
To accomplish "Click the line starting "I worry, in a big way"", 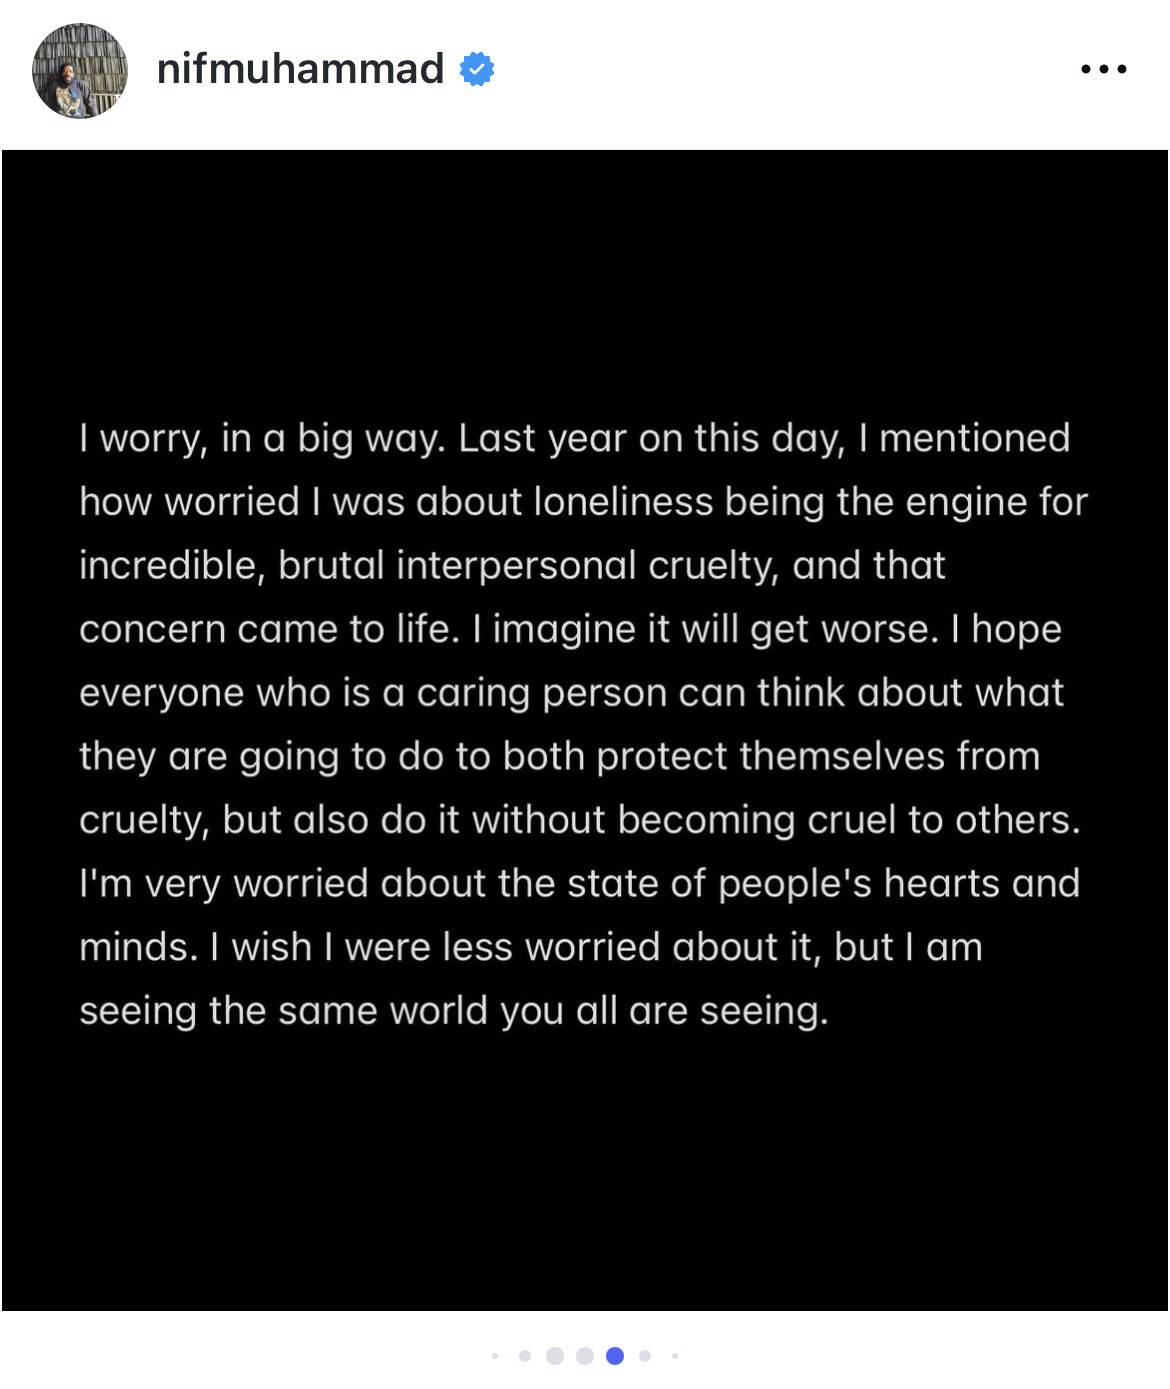I will coord(265,439).
